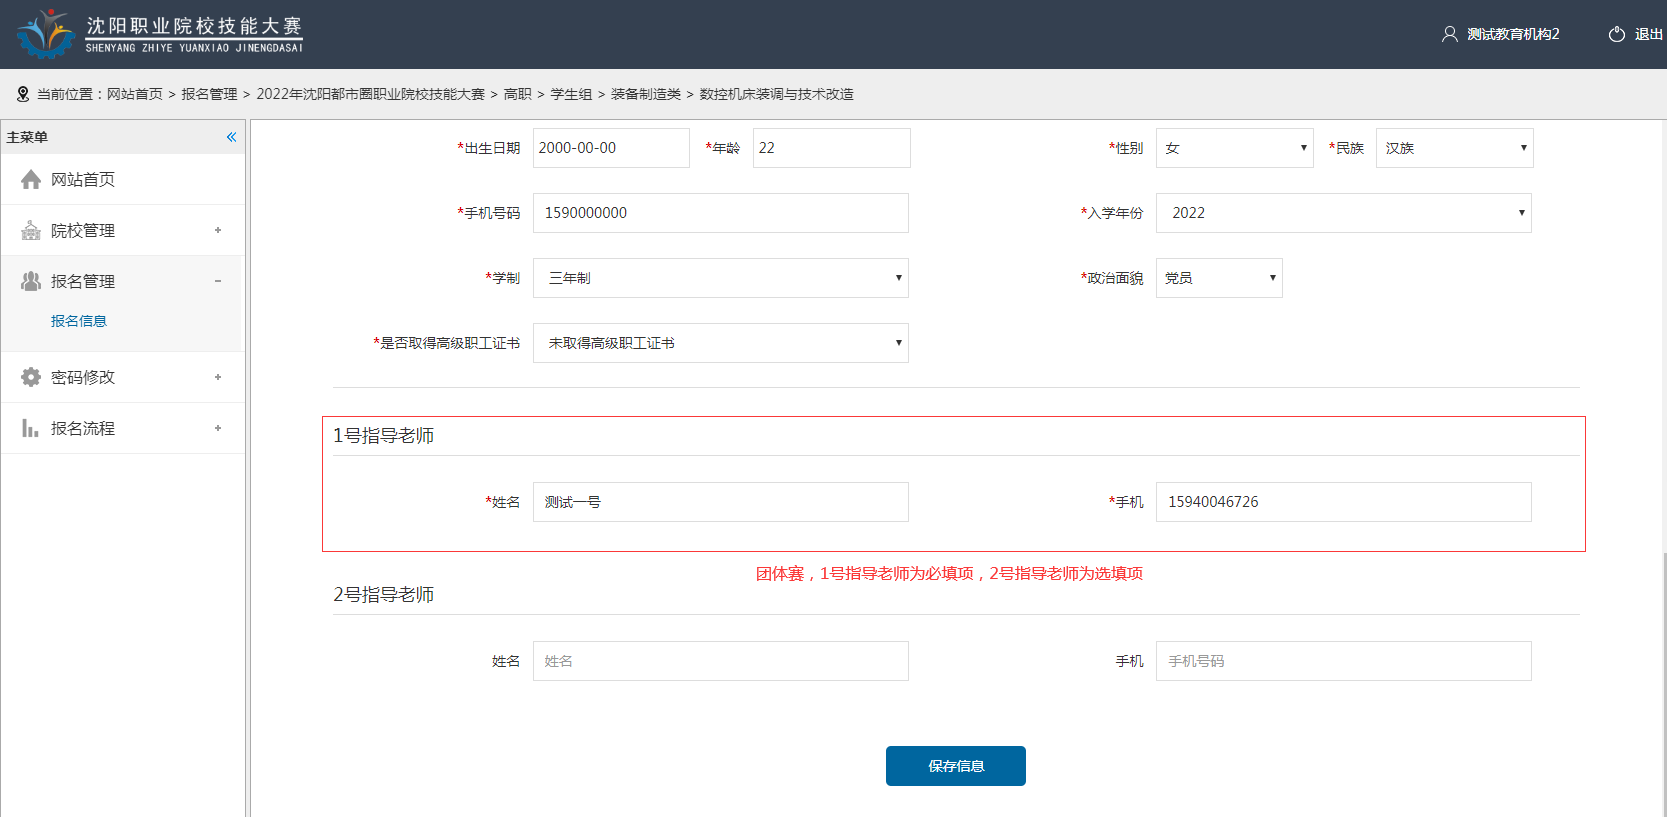The image size is (1667, 817).
Task: Click the 出生日期 birth date field
Action: coord(611,148)
